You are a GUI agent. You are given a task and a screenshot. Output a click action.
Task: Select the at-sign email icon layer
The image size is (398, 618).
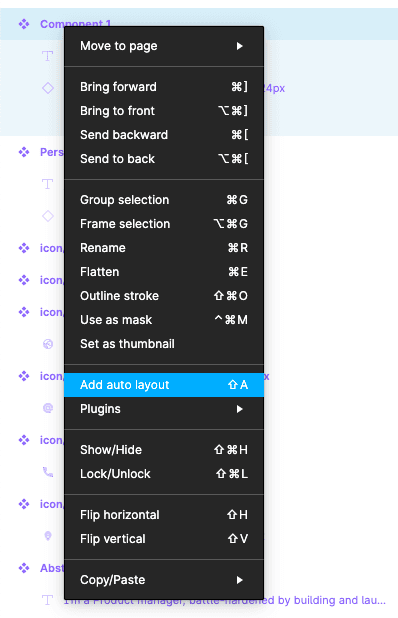pyautogui.click(x=48, y=408)
